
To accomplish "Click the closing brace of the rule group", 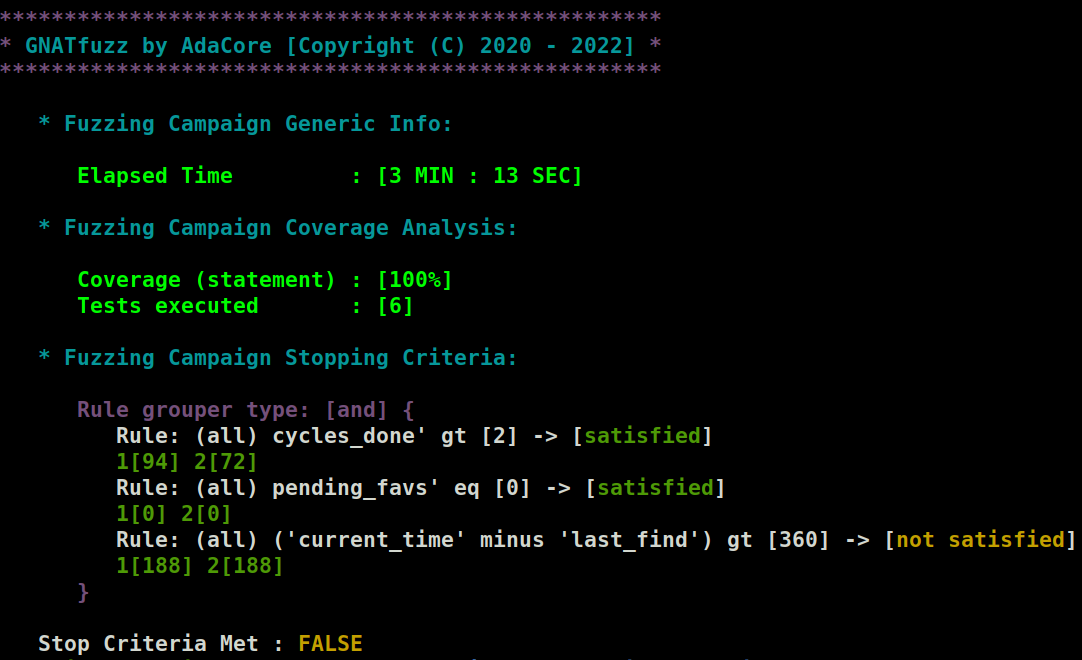I will tap(83, 592).
